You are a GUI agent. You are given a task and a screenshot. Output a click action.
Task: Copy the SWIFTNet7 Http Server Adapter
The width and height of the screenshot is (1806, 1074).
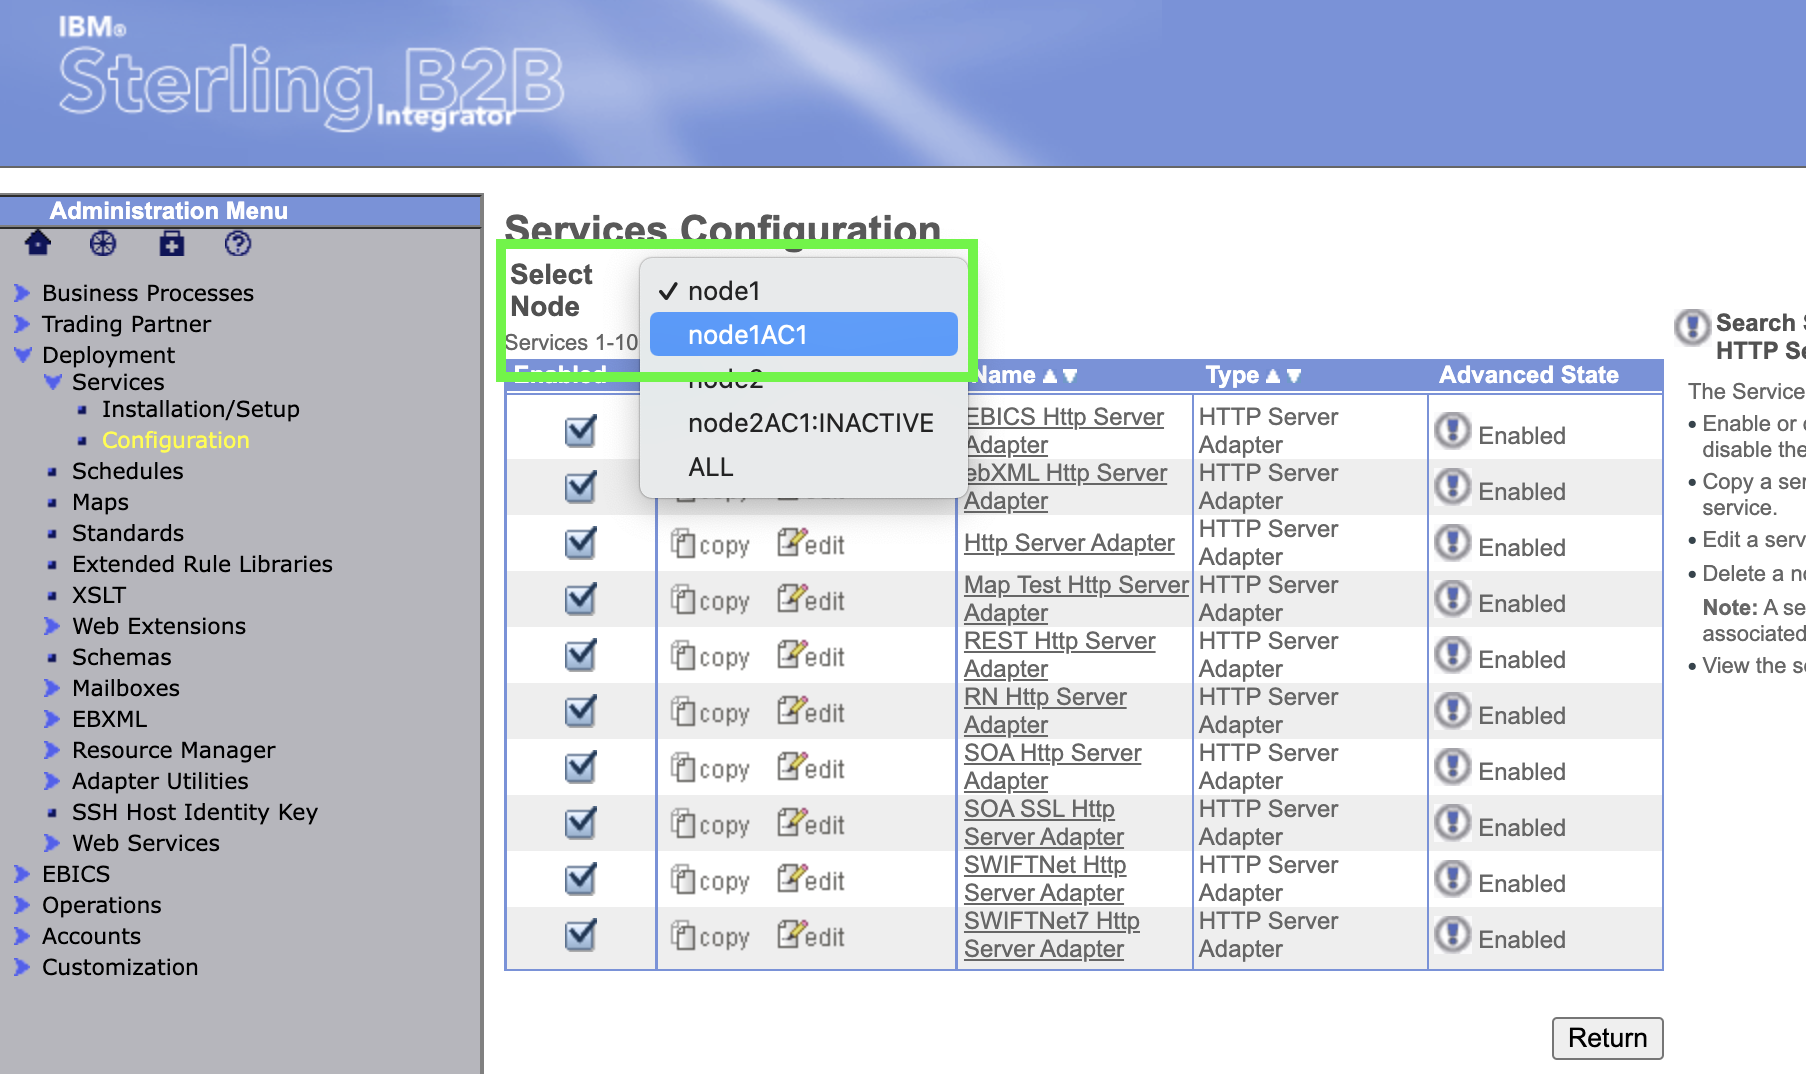[710, 936]
